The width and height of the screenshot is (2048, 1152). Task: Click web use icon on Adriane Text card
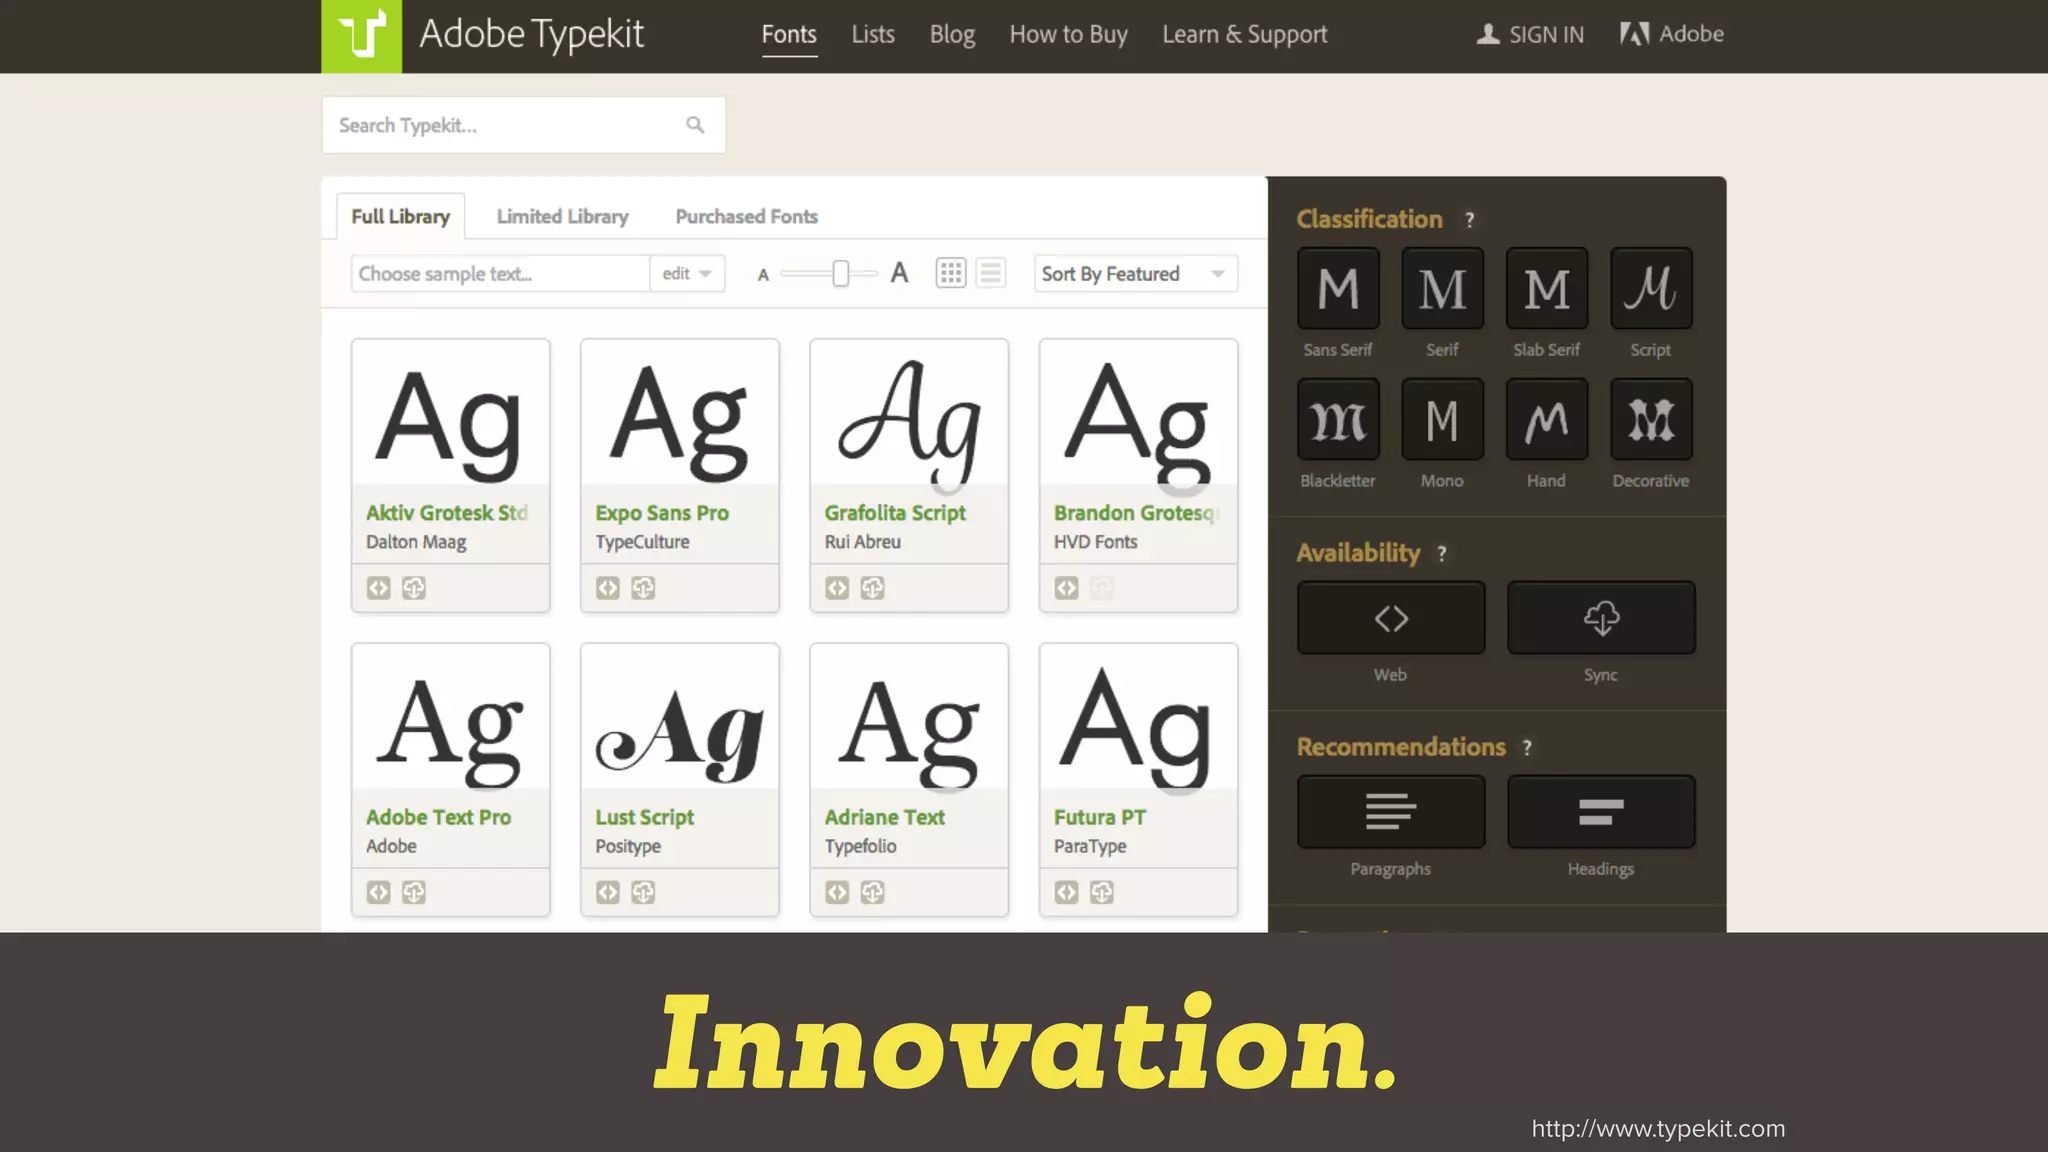(837, 892)
